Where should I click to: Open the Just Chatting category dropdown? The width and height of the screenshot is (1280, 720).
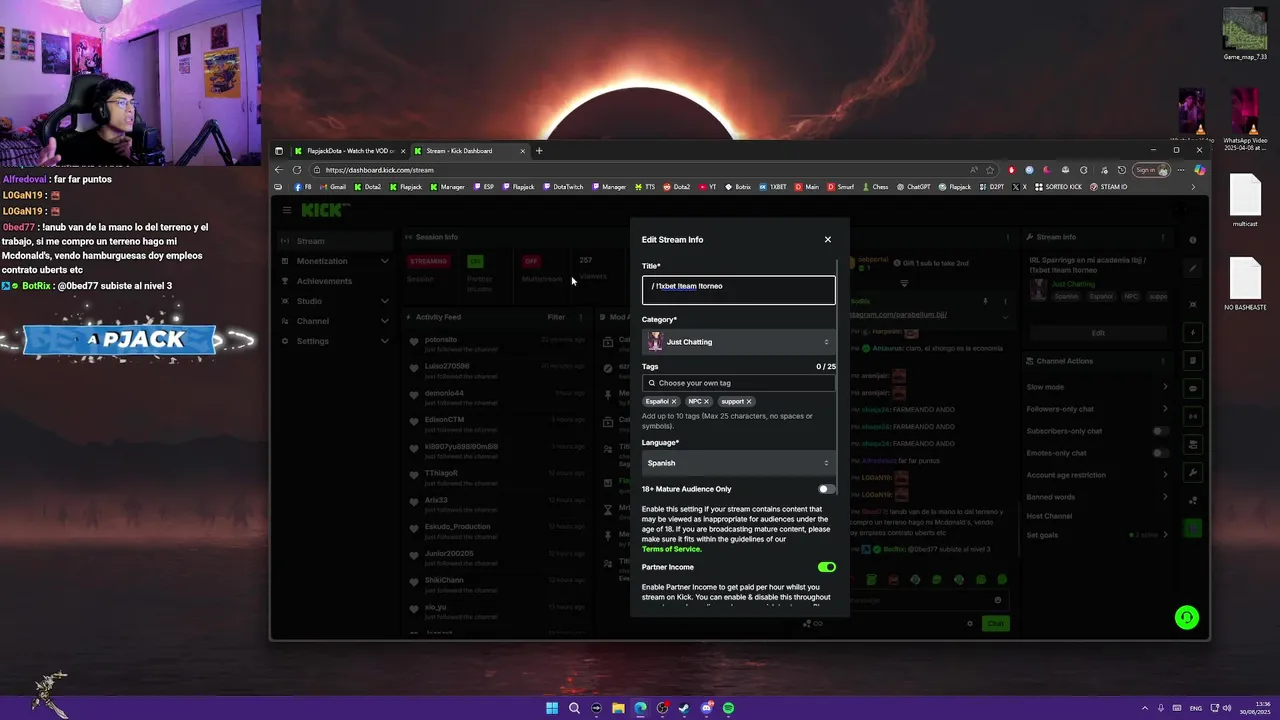pos(738,342)
